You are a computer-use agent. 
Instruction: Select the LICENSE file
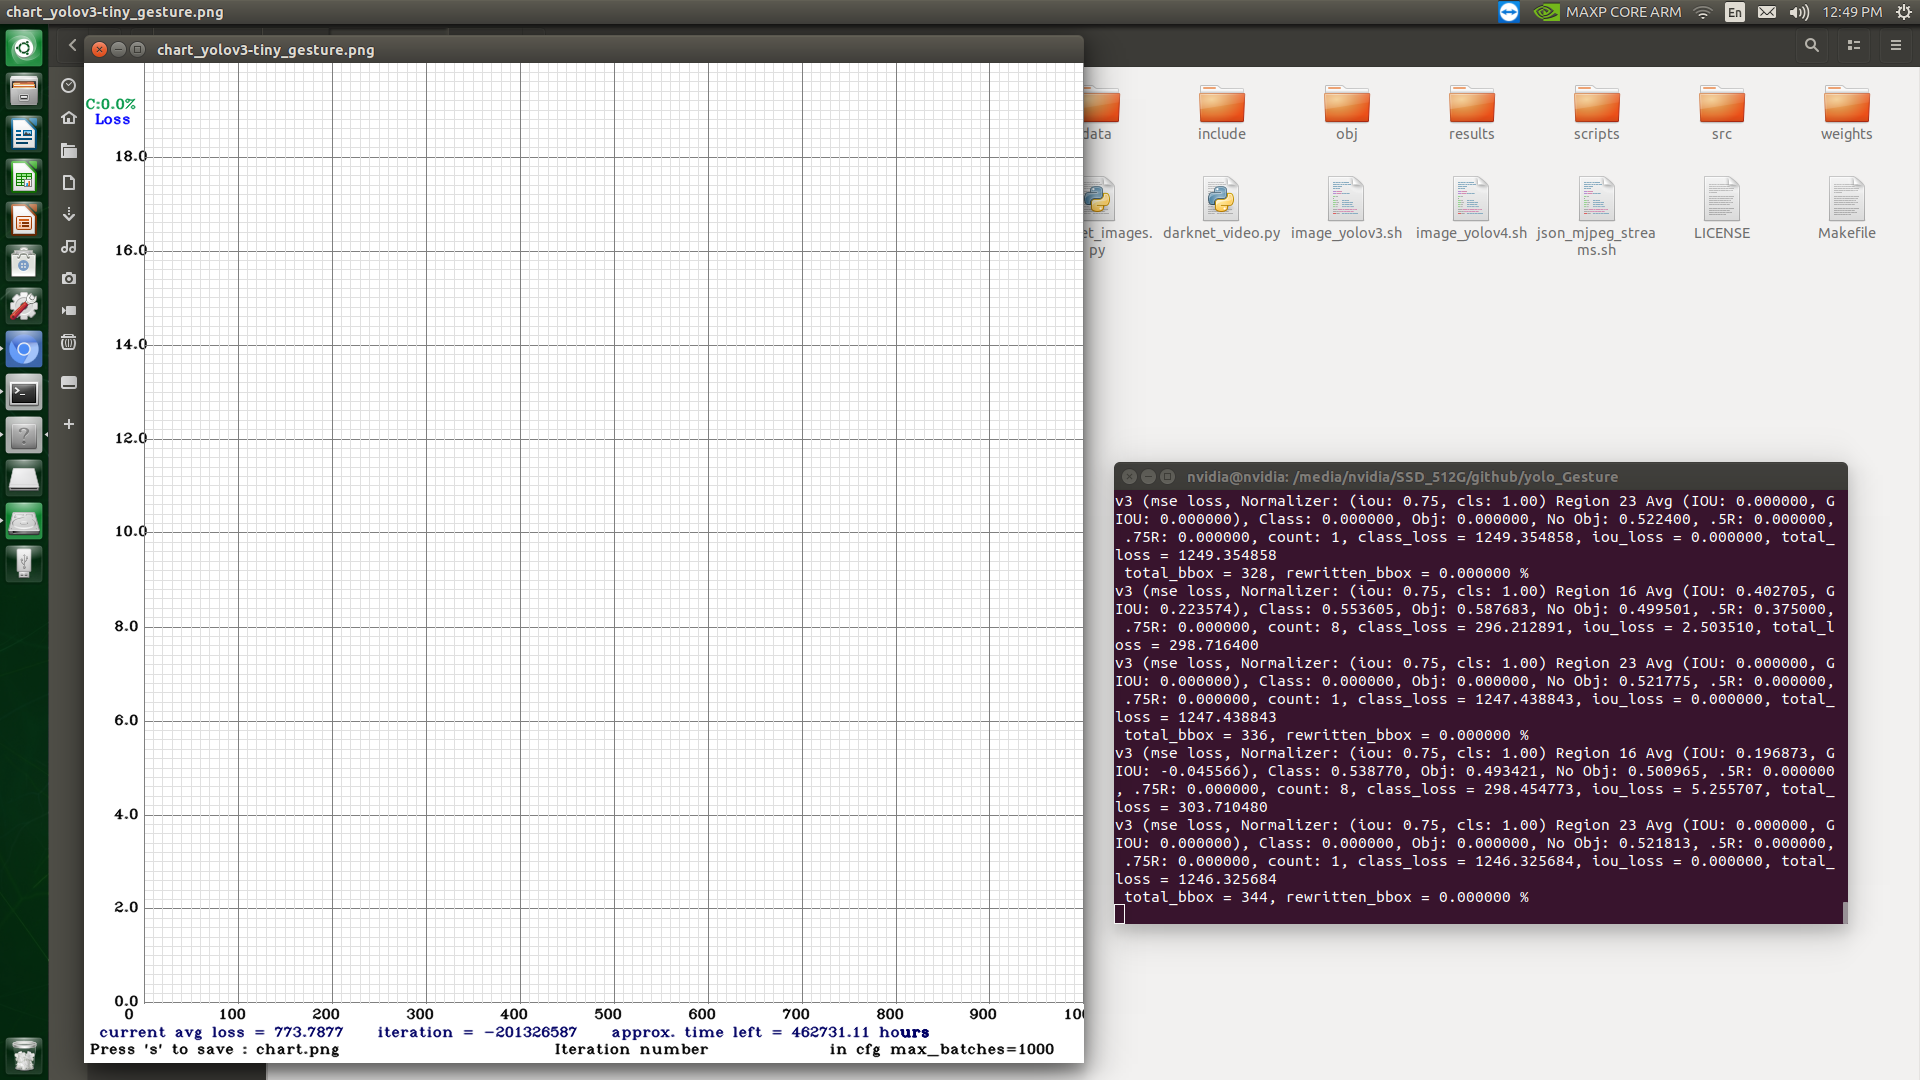click(1722, 209)
